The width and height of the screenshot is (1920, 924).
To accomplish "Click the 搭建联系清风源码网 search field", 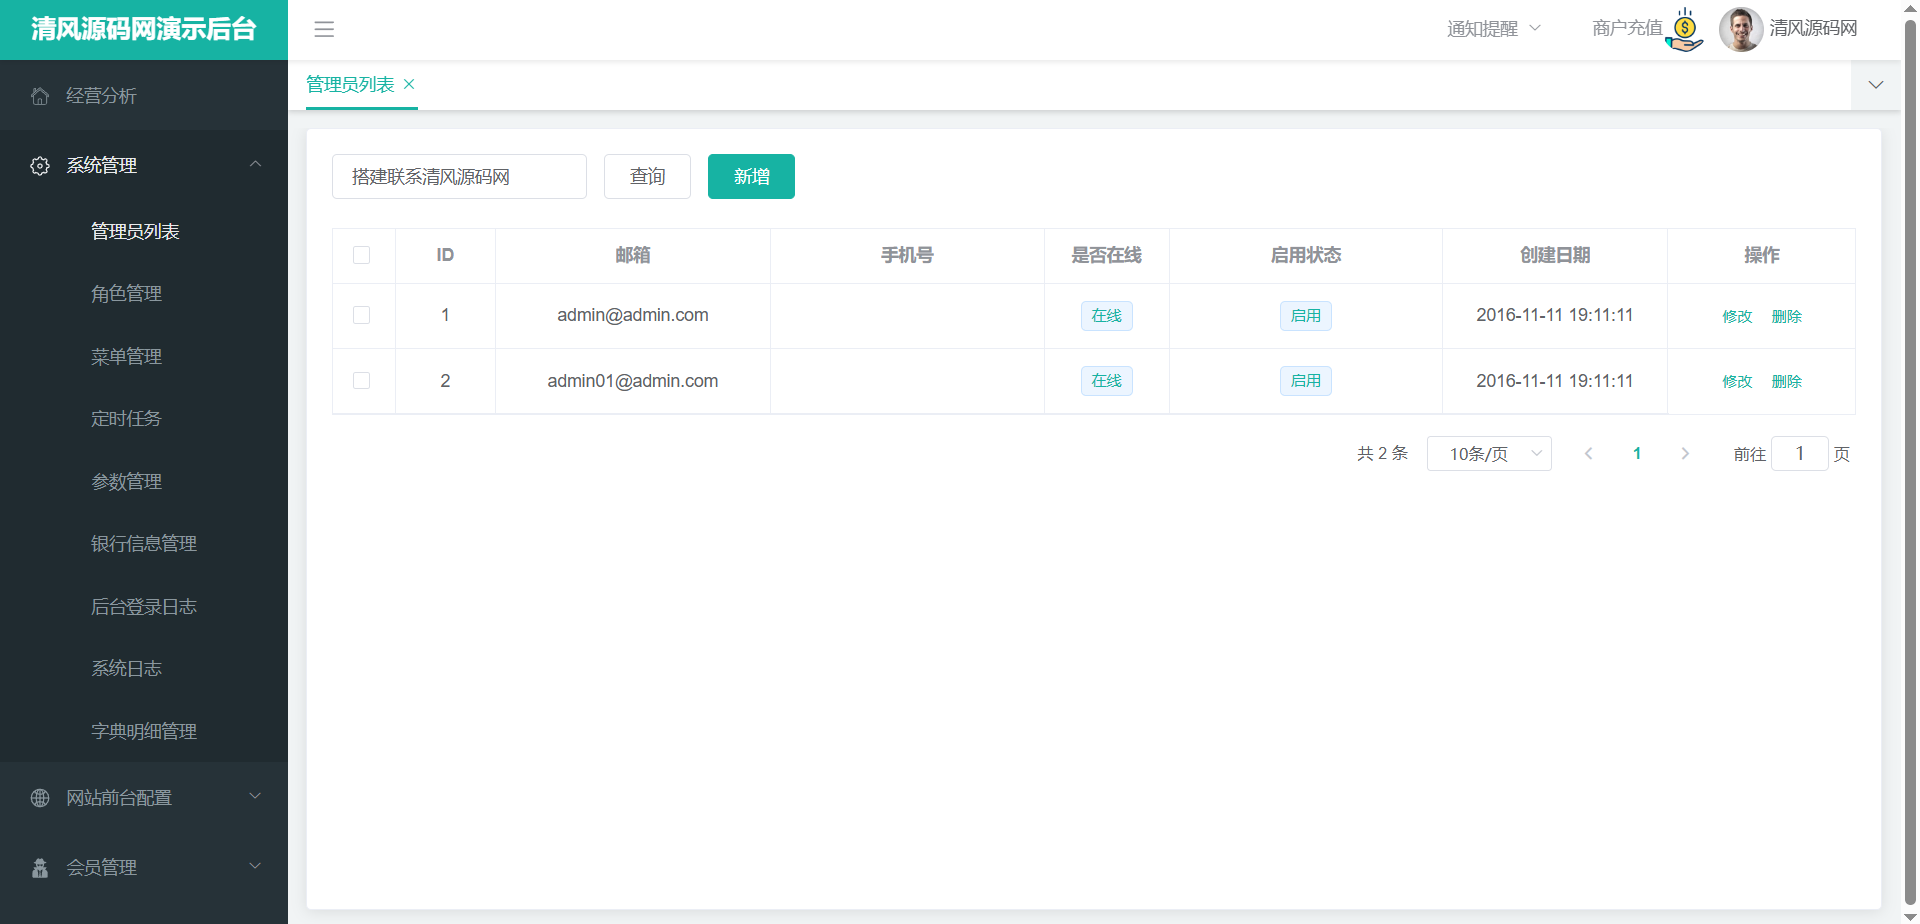I will pyautogui.click(x=459, y=177).
